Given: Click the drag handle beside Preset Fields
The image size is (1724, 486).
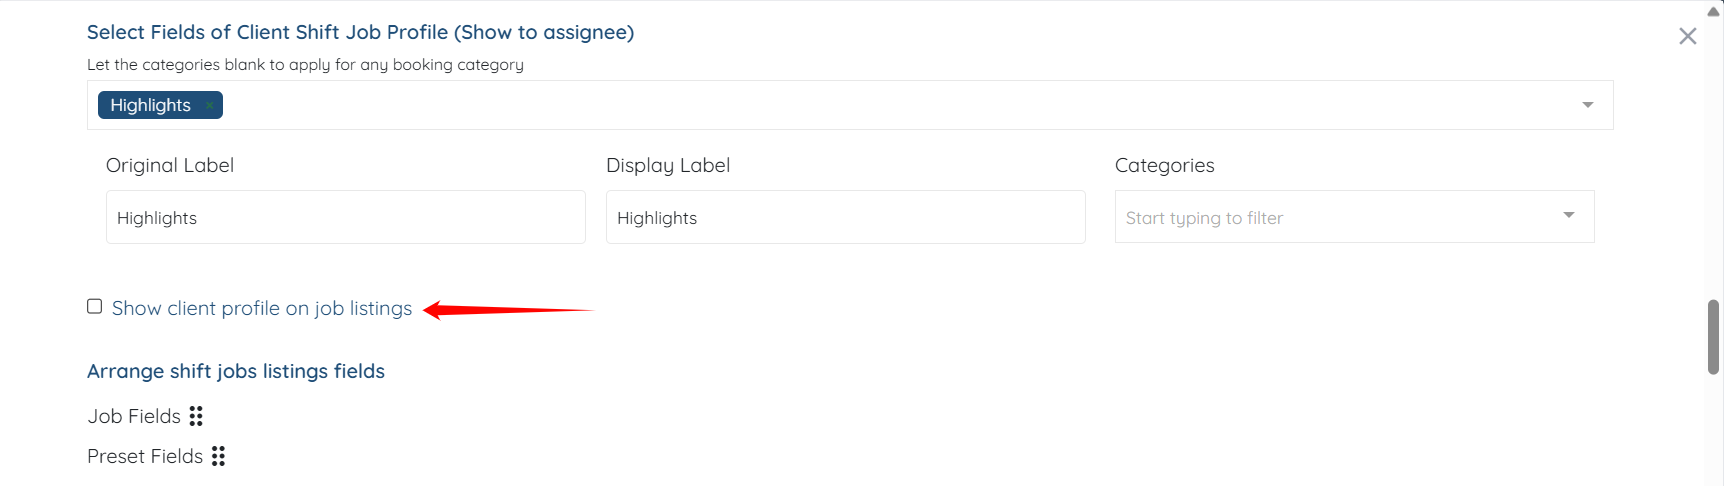Looking at the screenshot, I should pyautogui.click(x=218, y=456).
